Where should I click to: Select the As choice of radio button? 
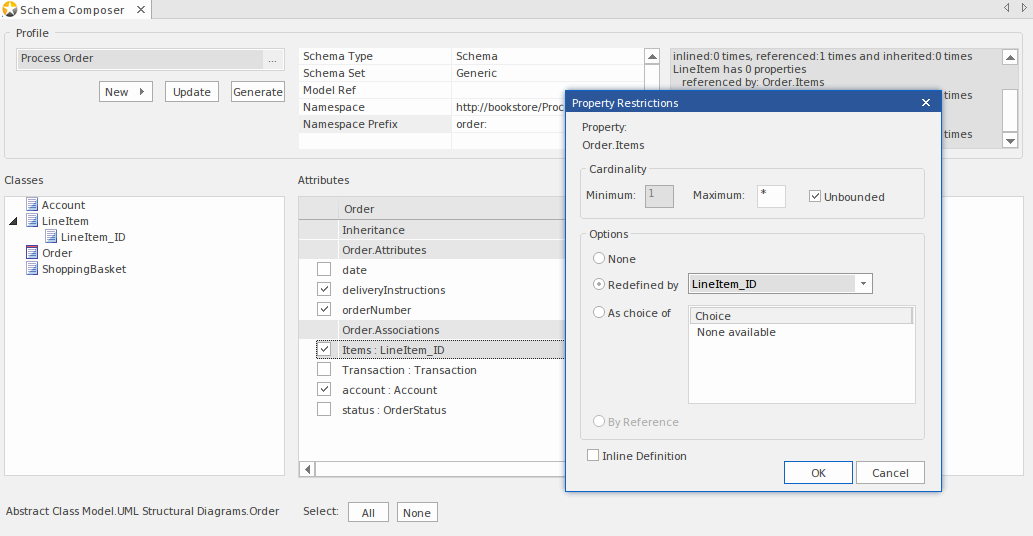point(599,313)
